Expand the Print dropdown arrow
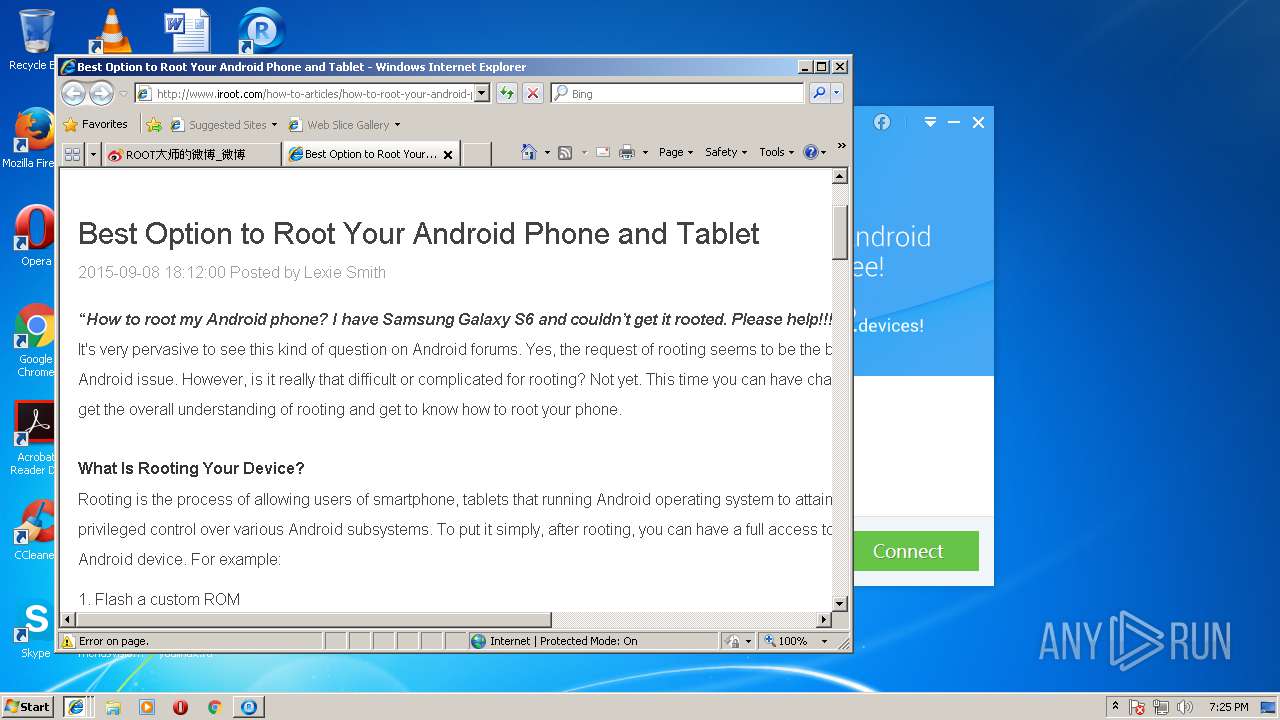 click(x=645, y=153)
